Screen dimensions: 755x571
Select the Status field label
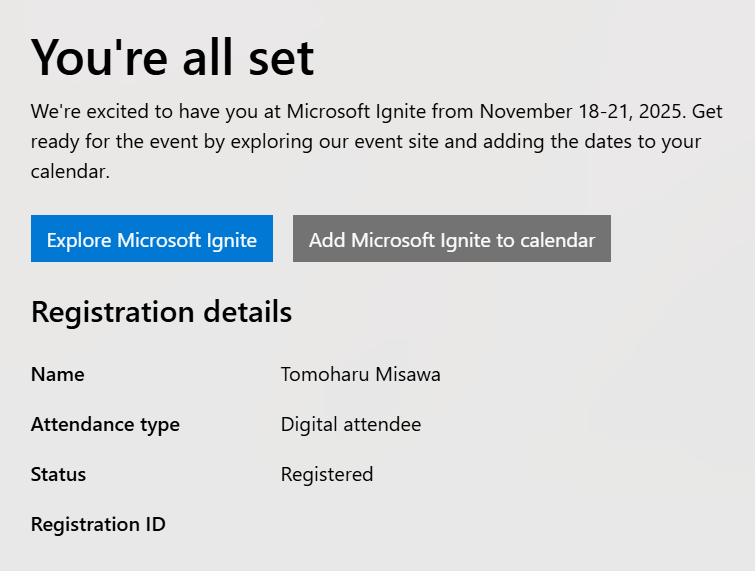pos(58,475)
